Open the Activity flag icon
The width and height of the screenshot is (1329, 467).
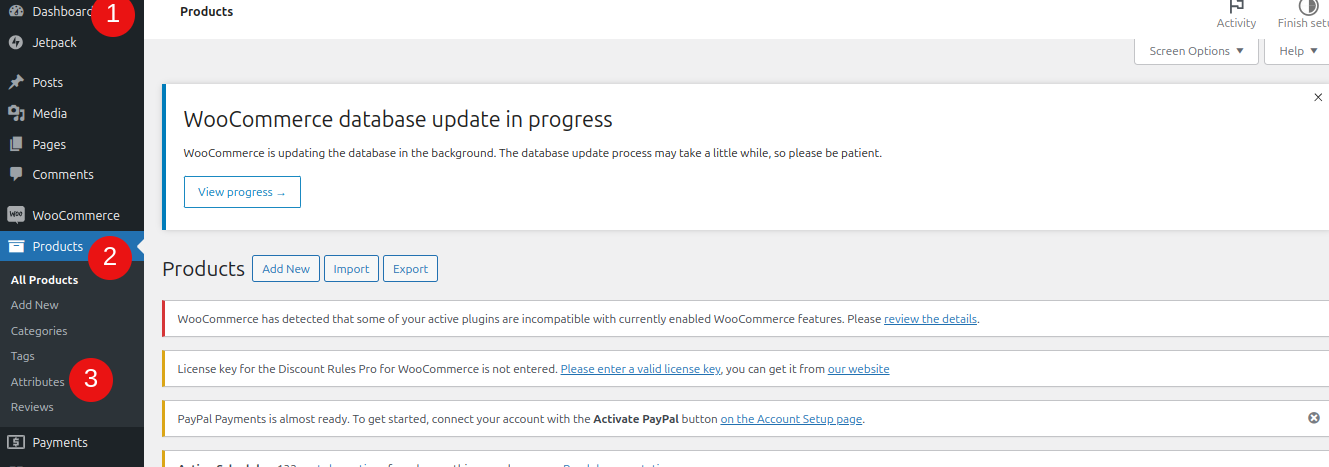[x=1236, y=6]
